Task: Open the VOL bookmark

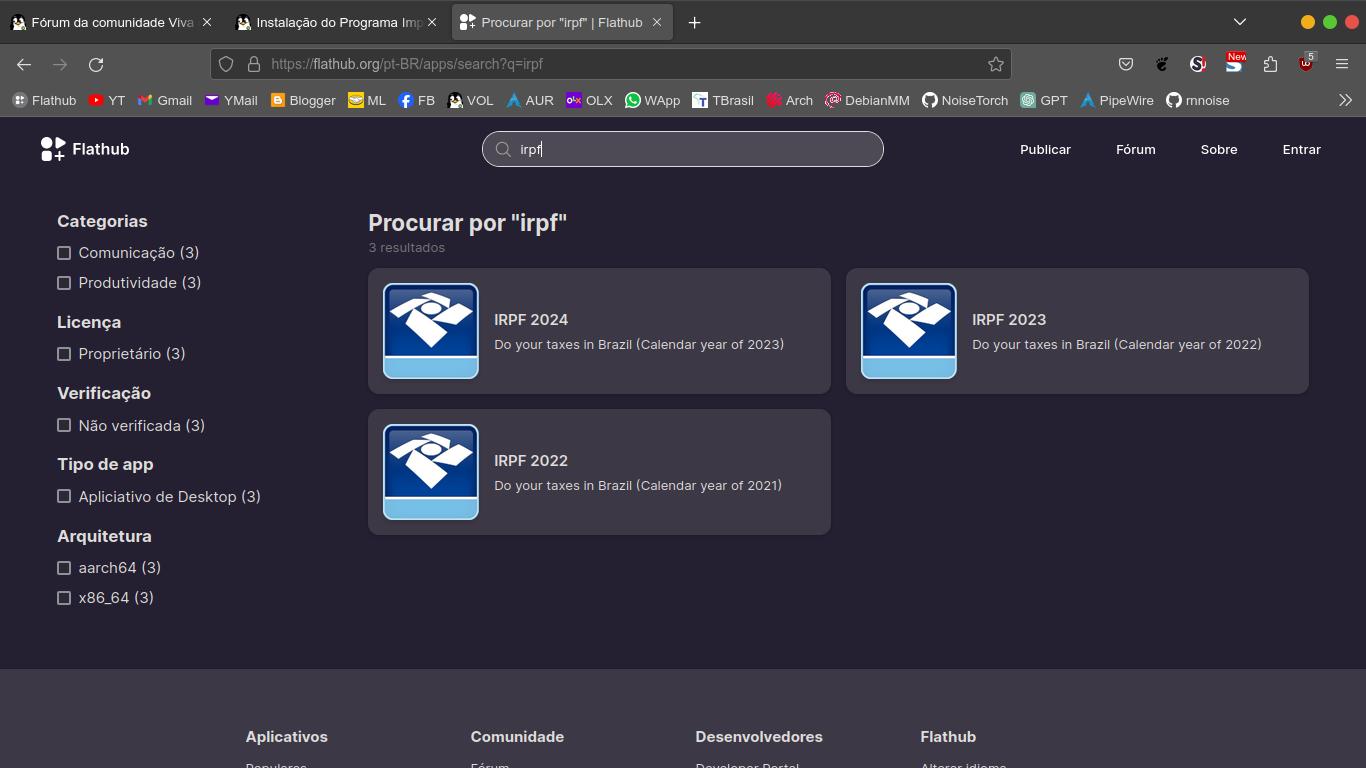Action: [470, 100]
